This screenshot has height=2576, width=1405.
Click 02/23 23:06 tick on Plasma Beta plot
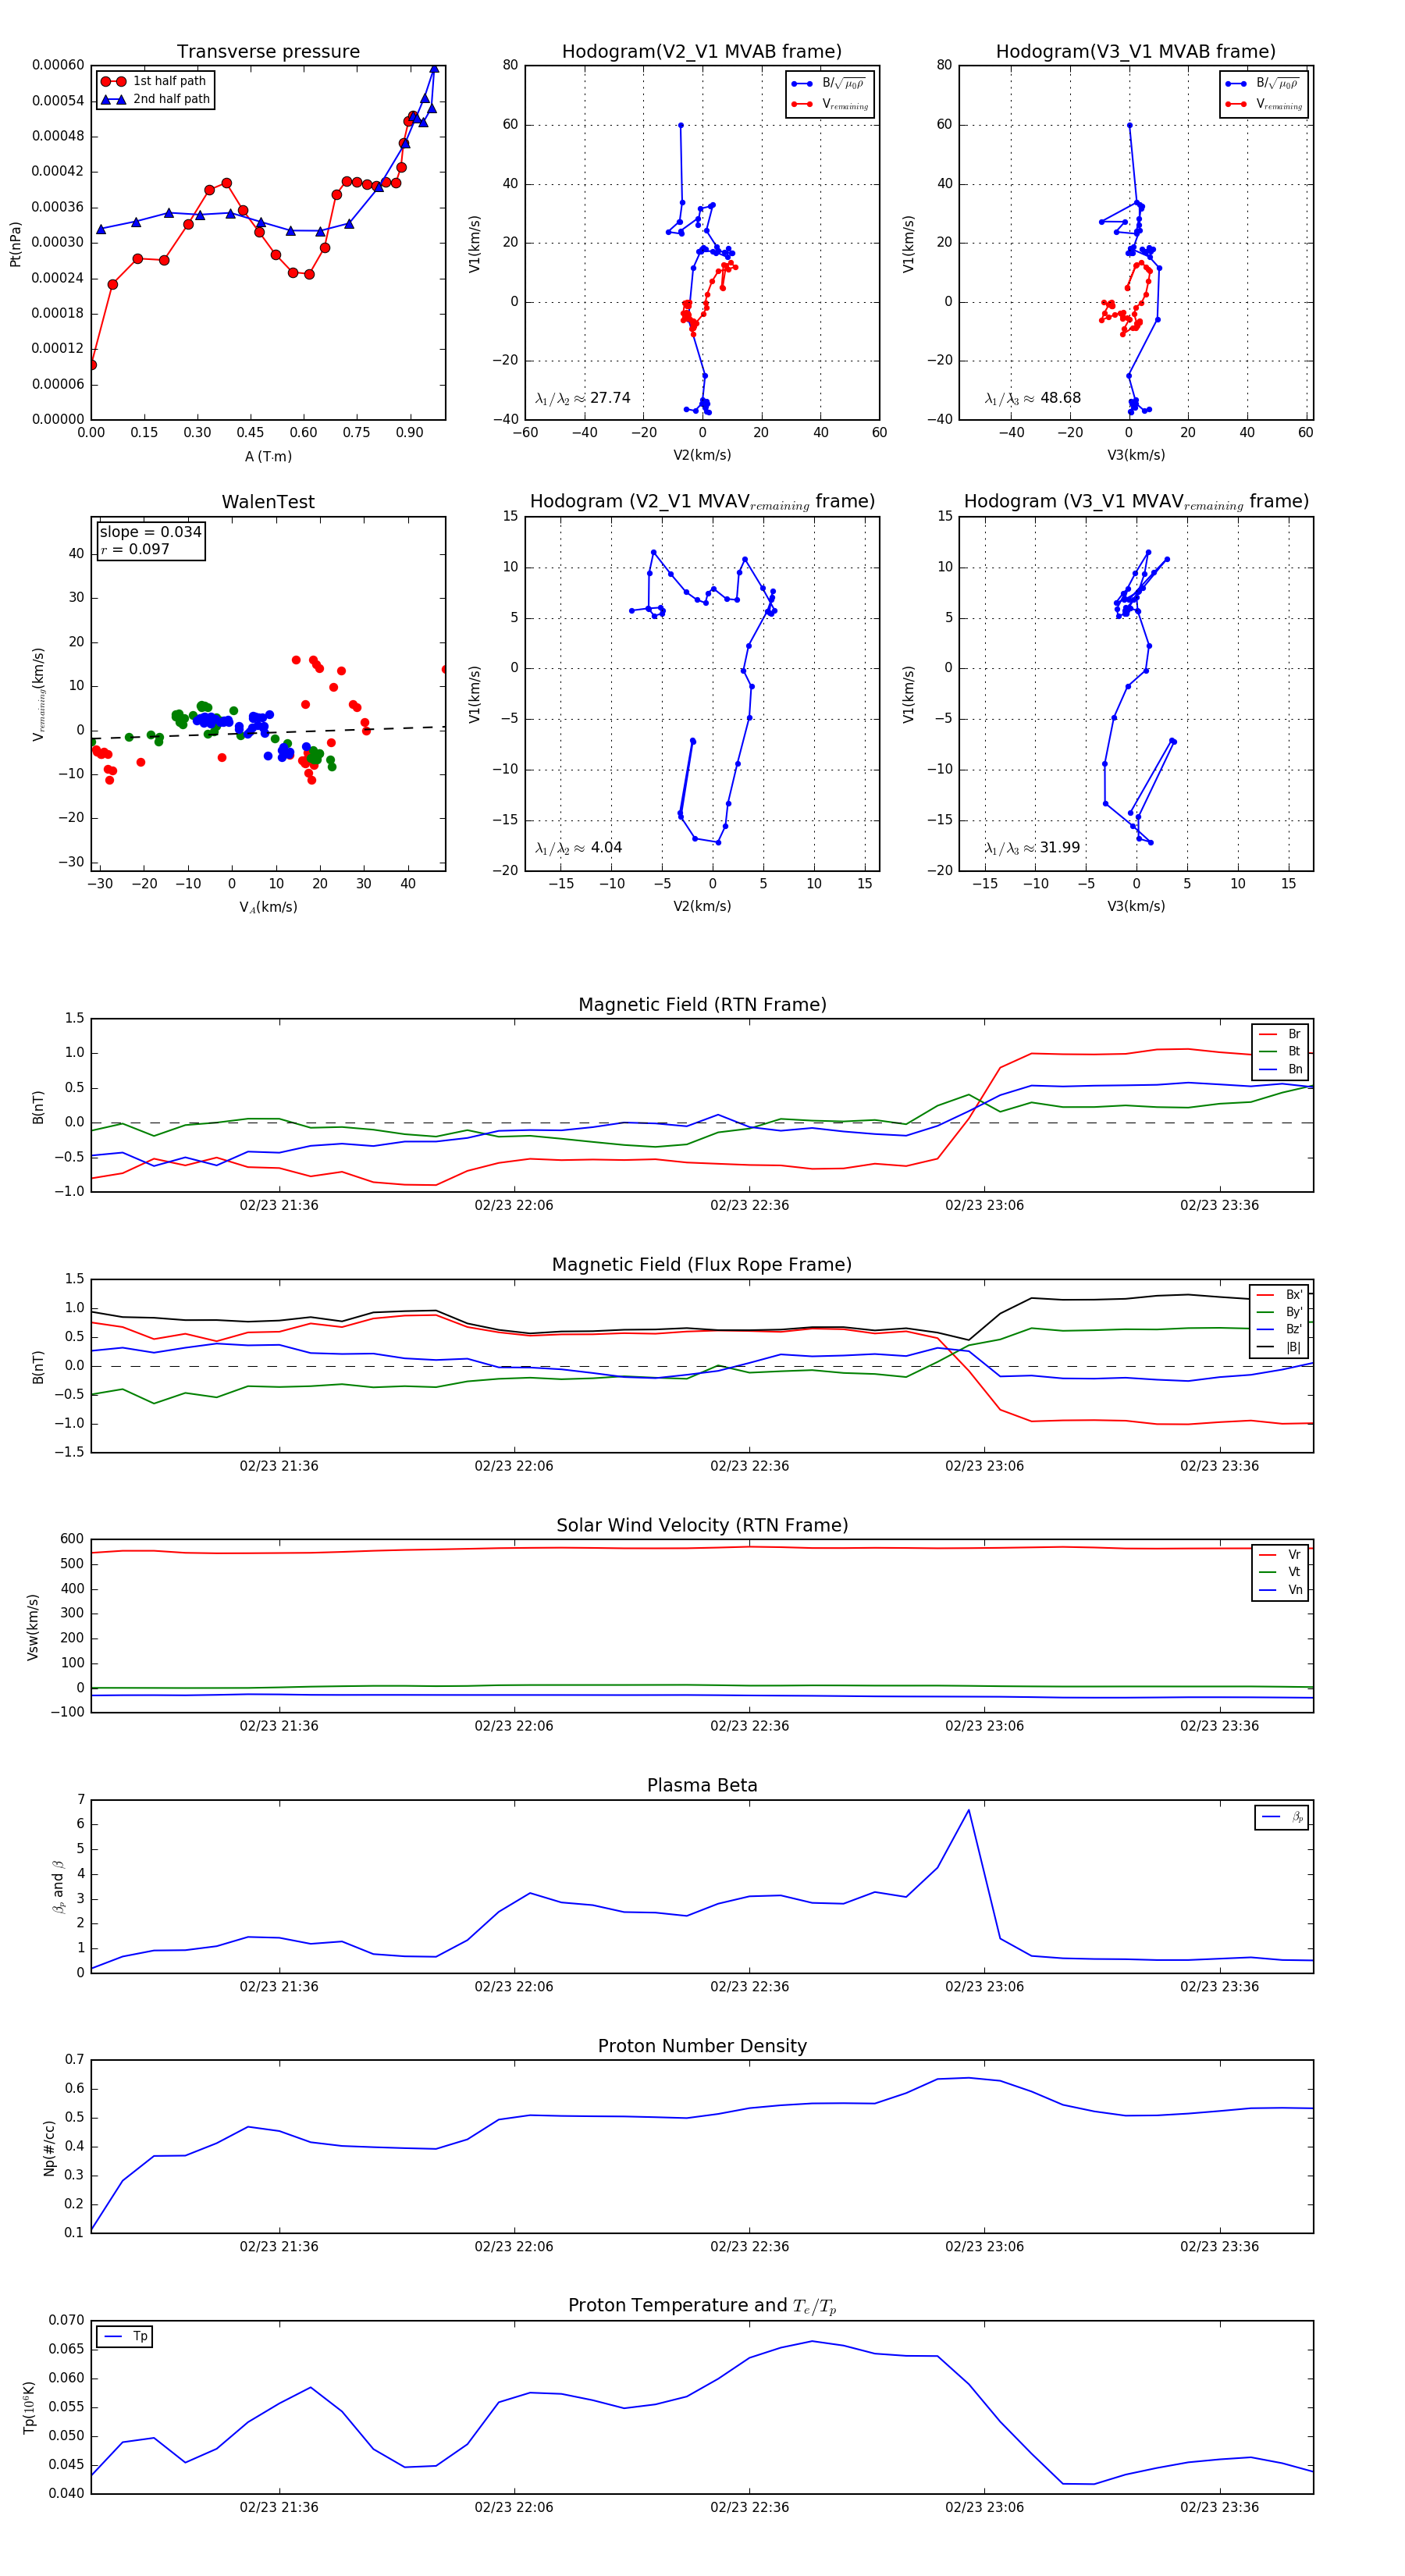coord(984,1986)
